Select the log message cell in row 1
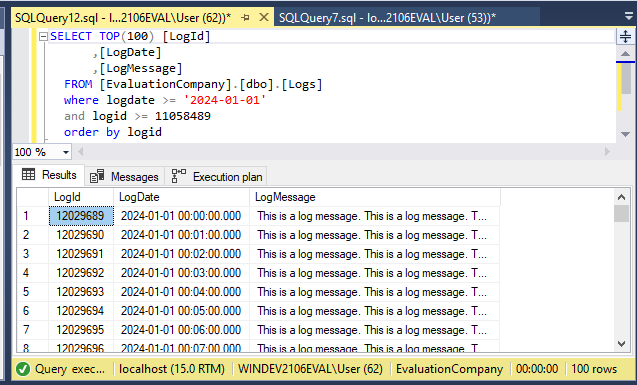The image size is (637, 385). click(375, 216)
